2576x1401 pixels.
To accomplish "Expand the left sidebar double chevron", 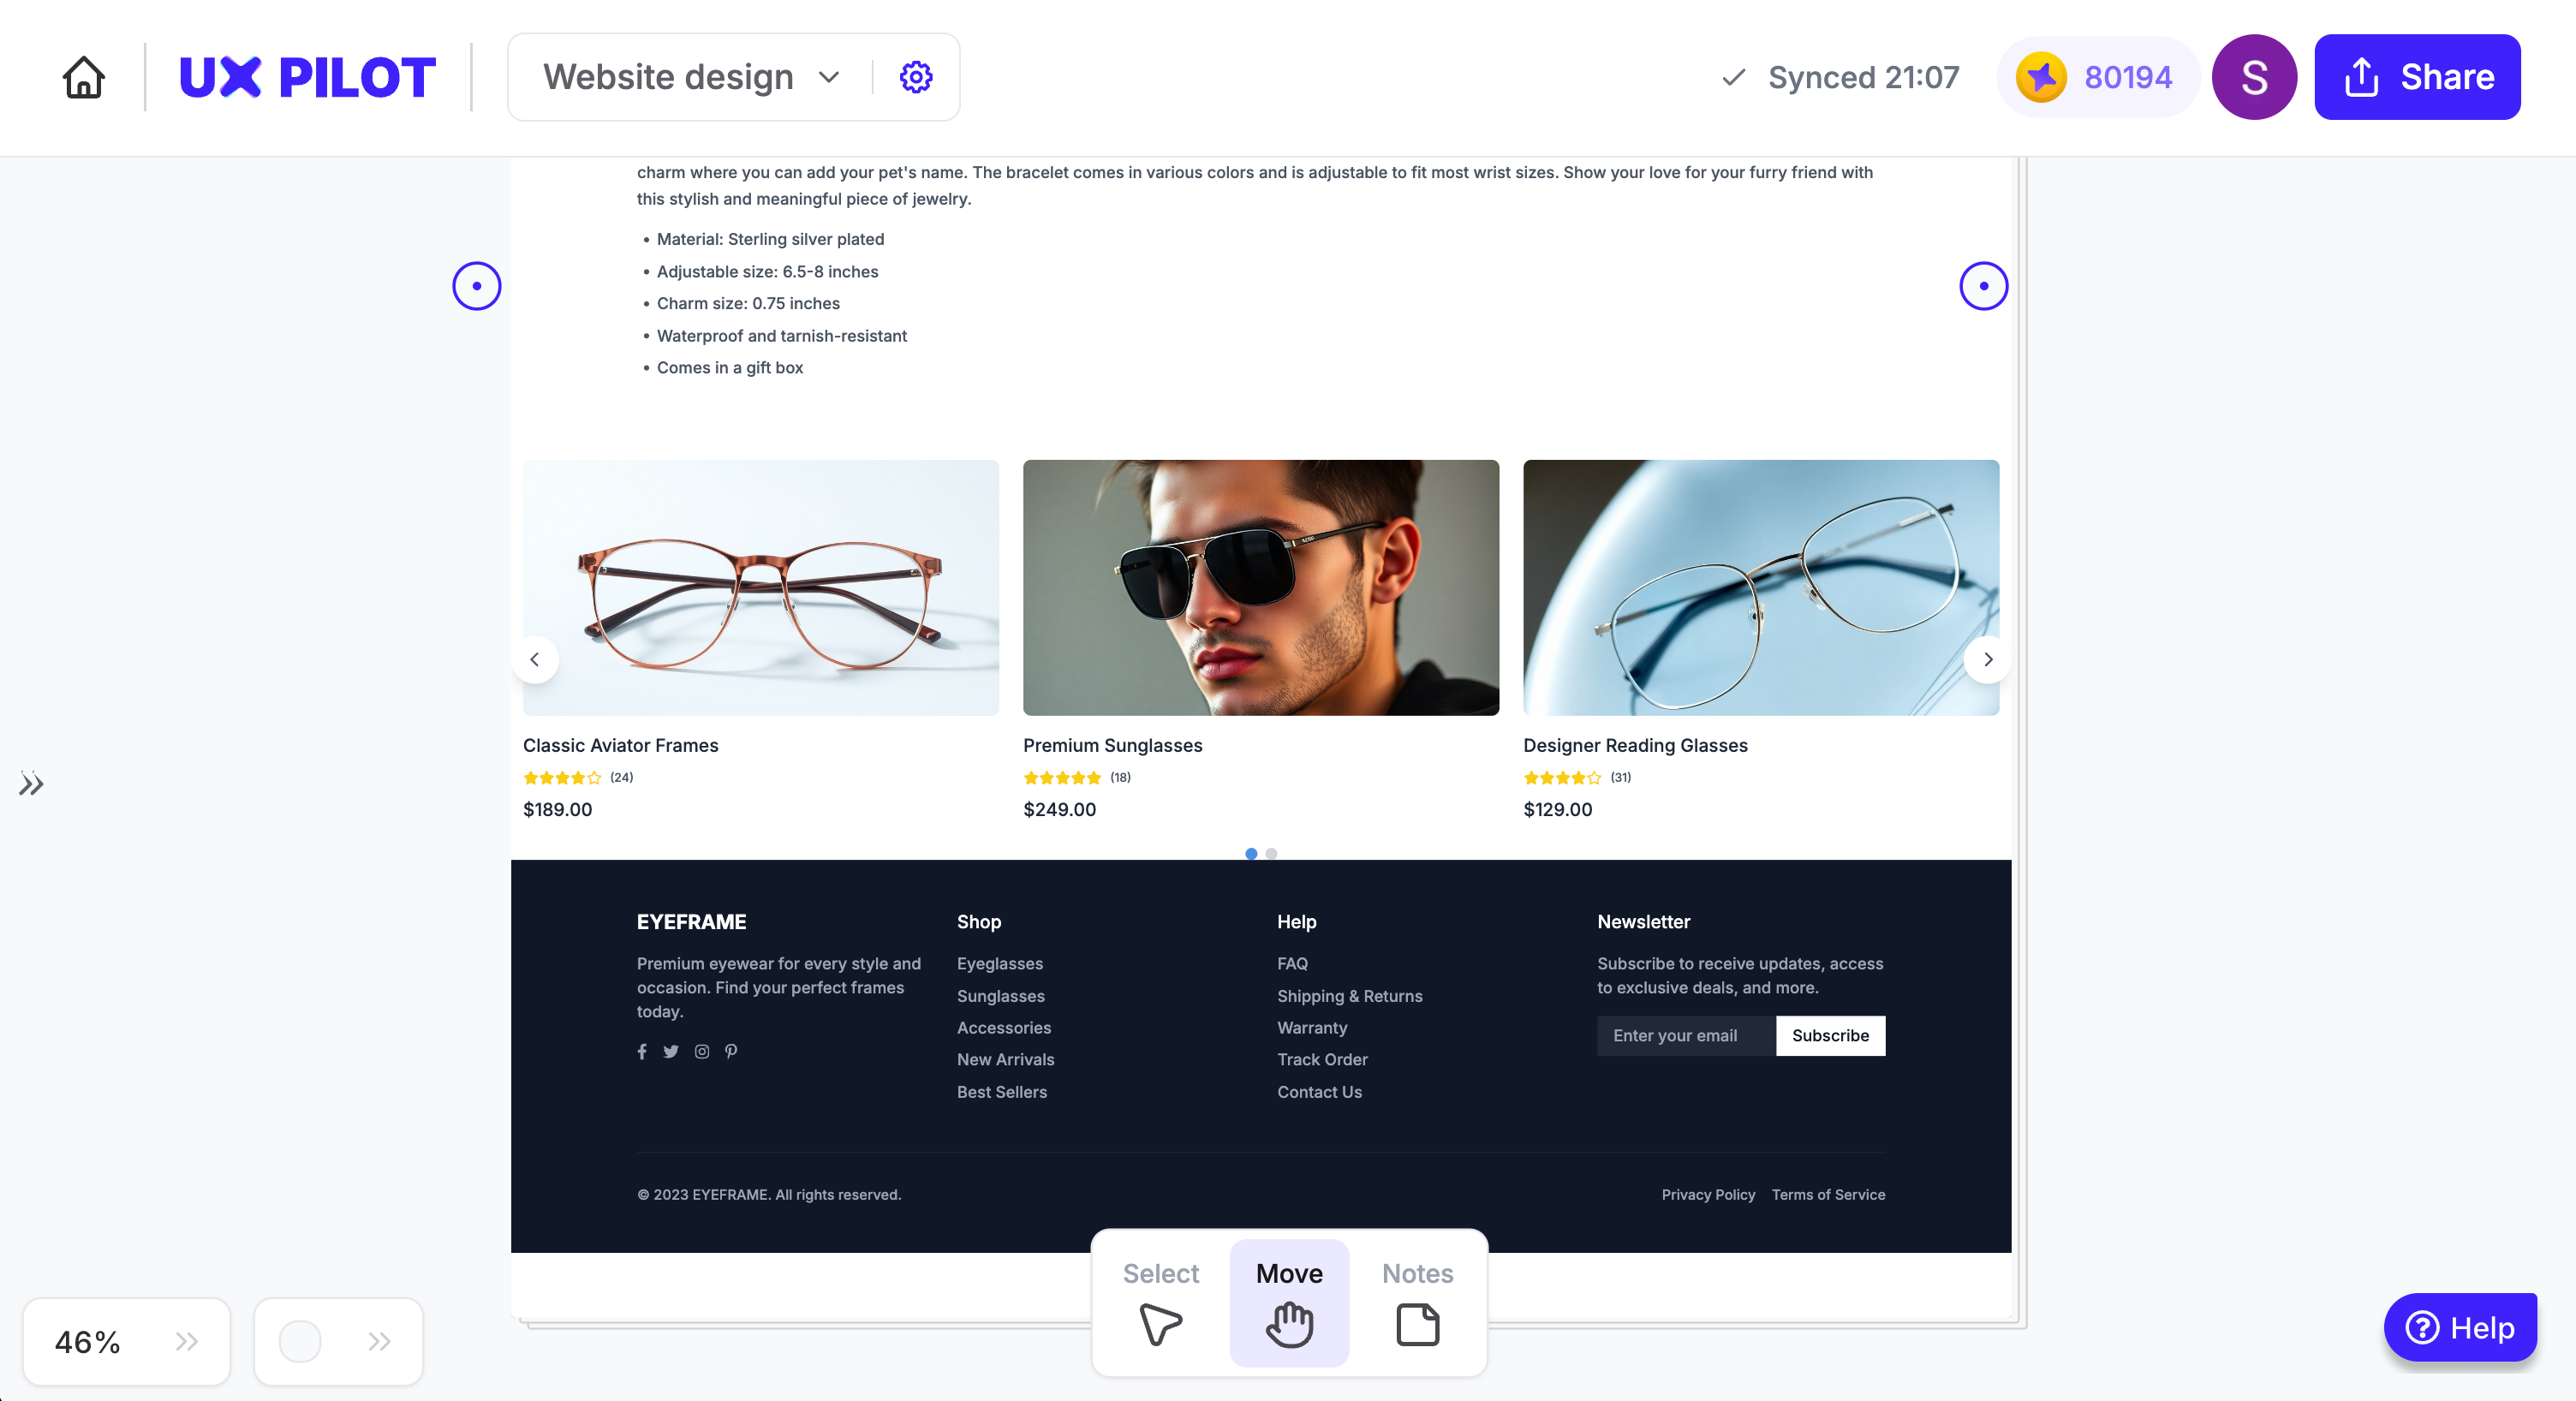I will point(31,784).
